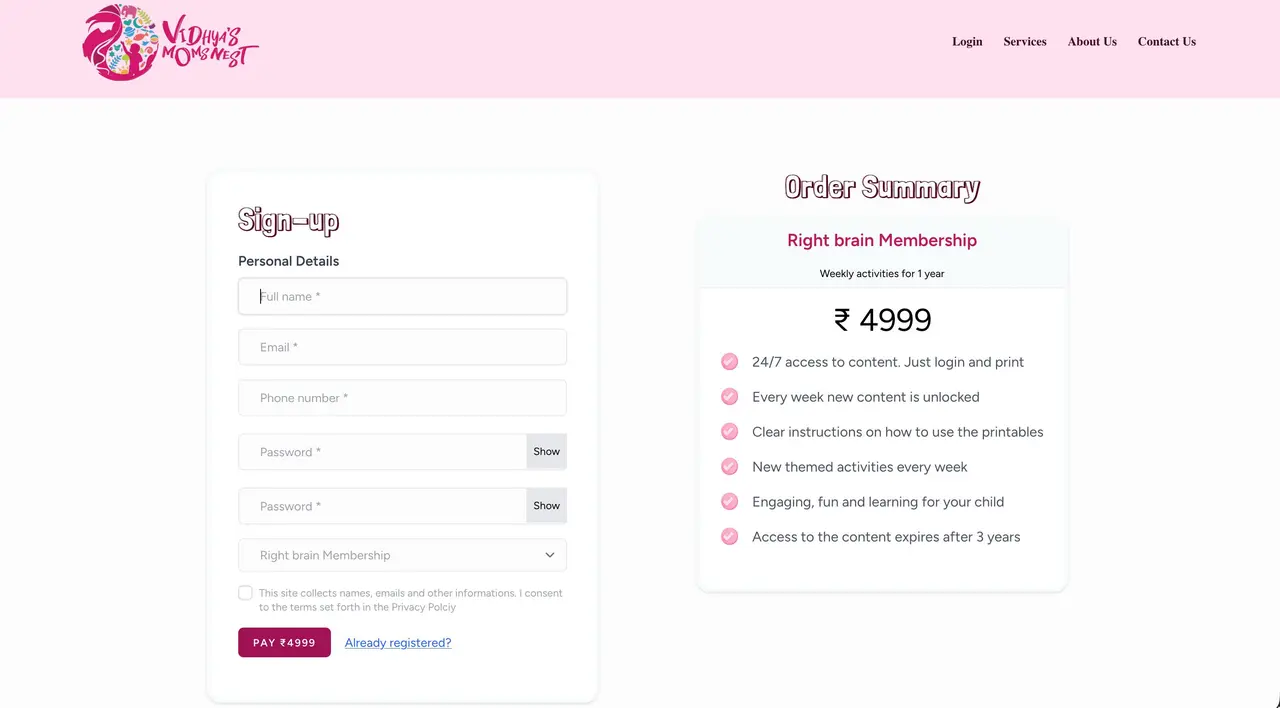Navigate to Contact Us
Image resolution: width=1280 pixels, height=708 pixels.
pyautogui.click(x=1166, y=42)
